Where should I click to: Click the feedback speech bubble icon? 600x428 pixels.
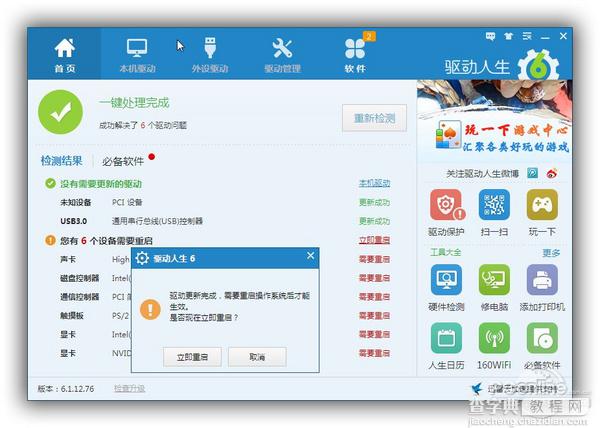click(x=490, y=36)
